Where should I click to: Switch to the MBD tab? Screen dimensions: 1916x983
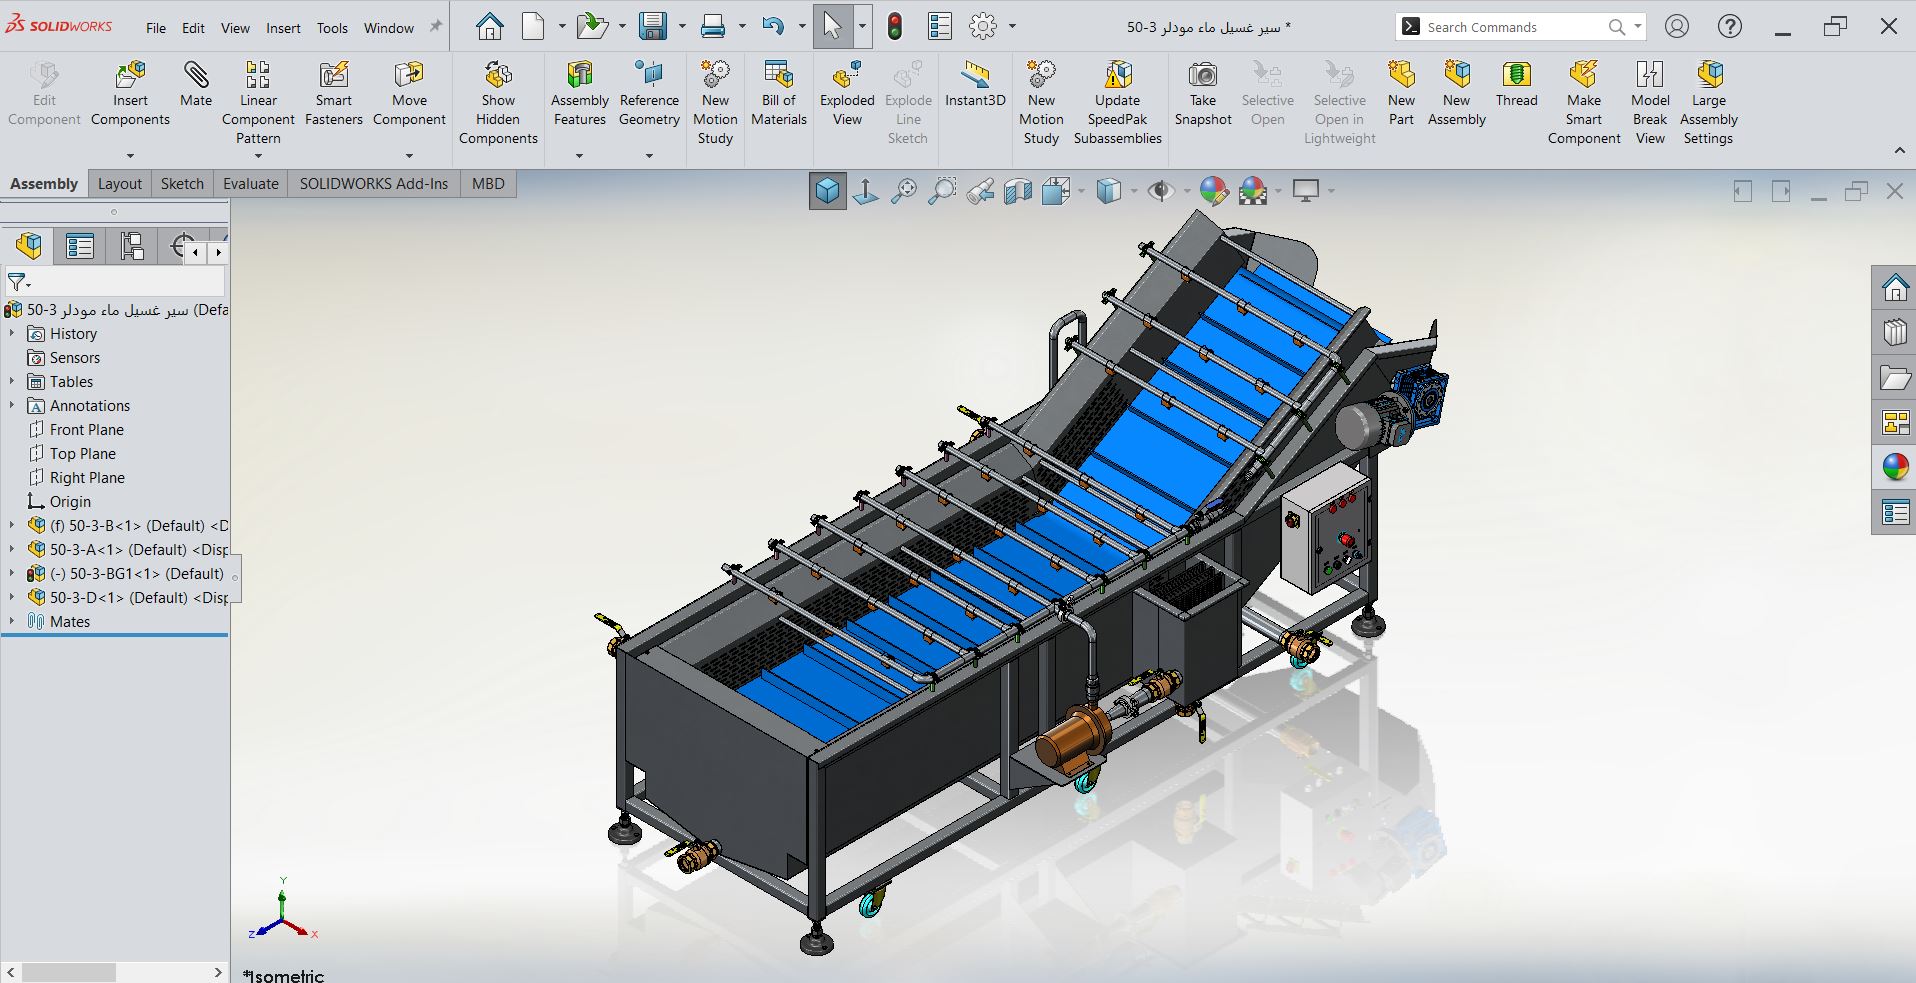488,184
